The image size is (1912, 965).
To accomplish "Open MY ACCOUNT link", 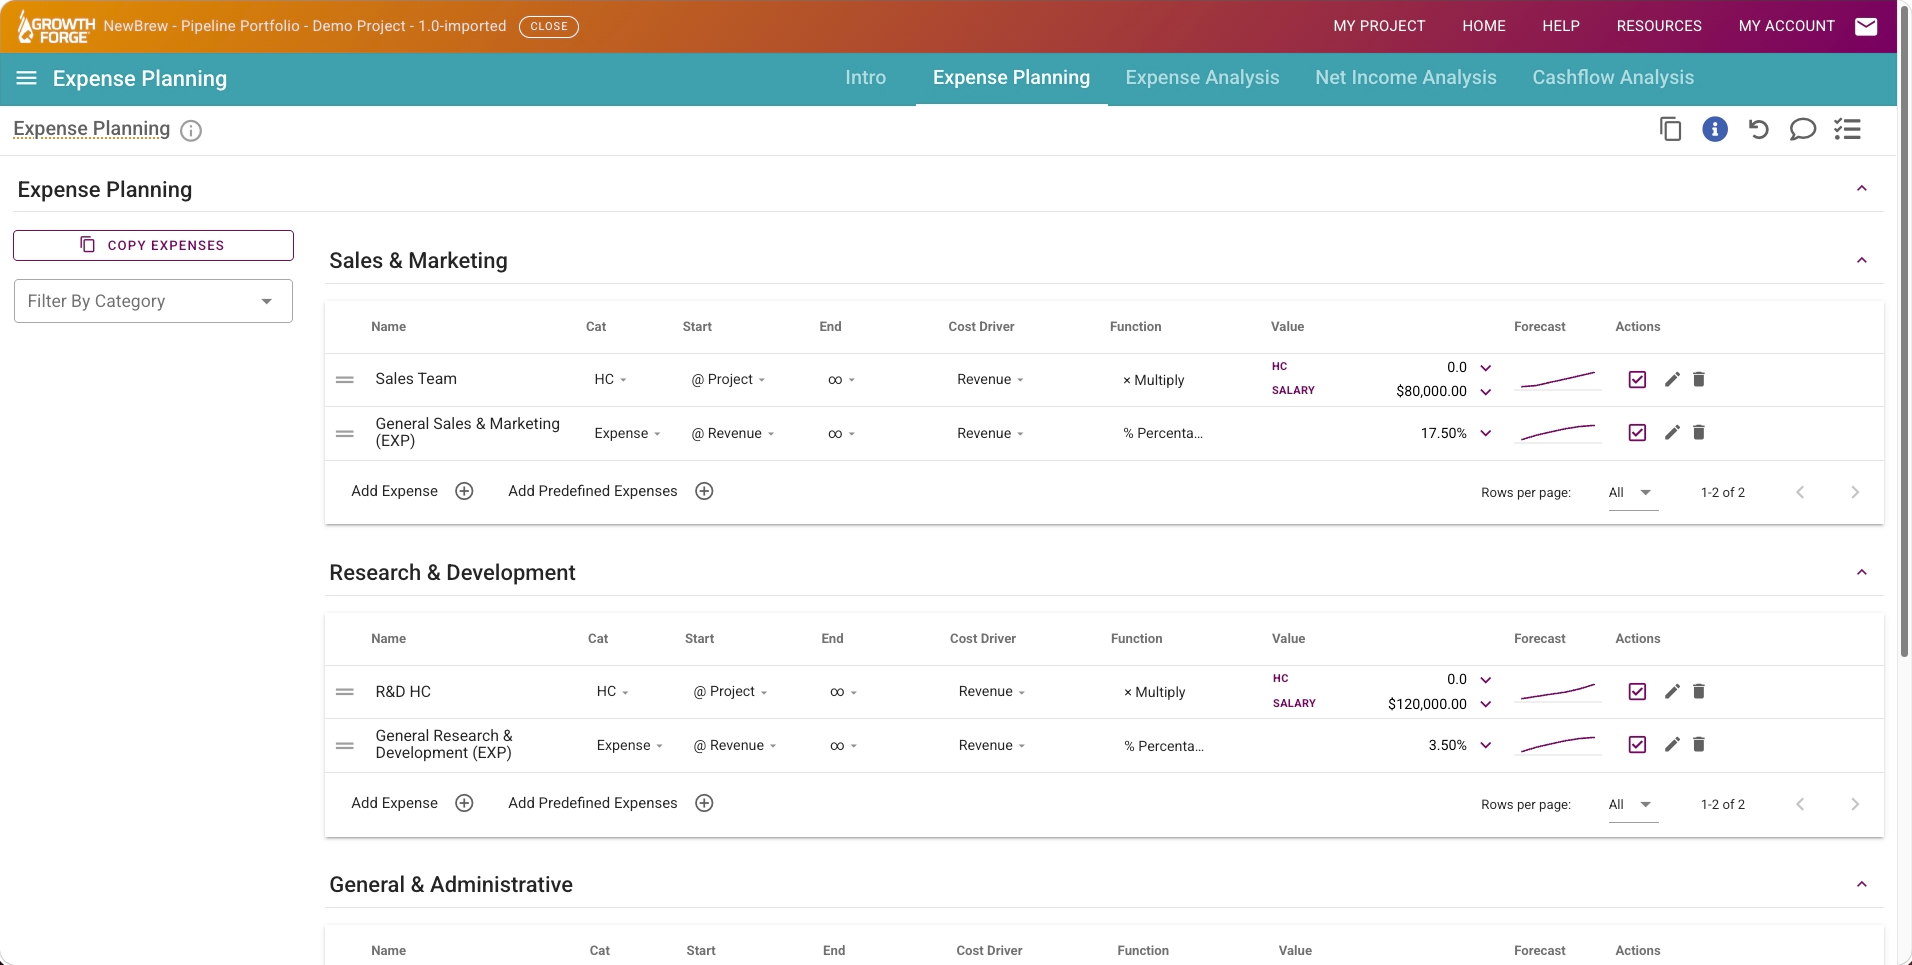I will 1787,26.
